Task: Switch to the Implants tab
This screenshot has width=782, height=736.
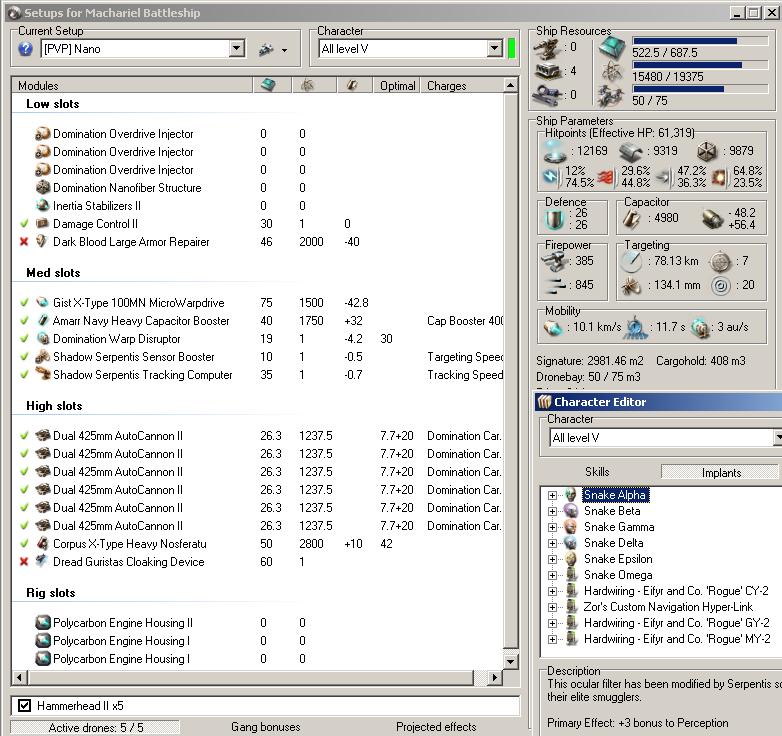Action: 721,472
